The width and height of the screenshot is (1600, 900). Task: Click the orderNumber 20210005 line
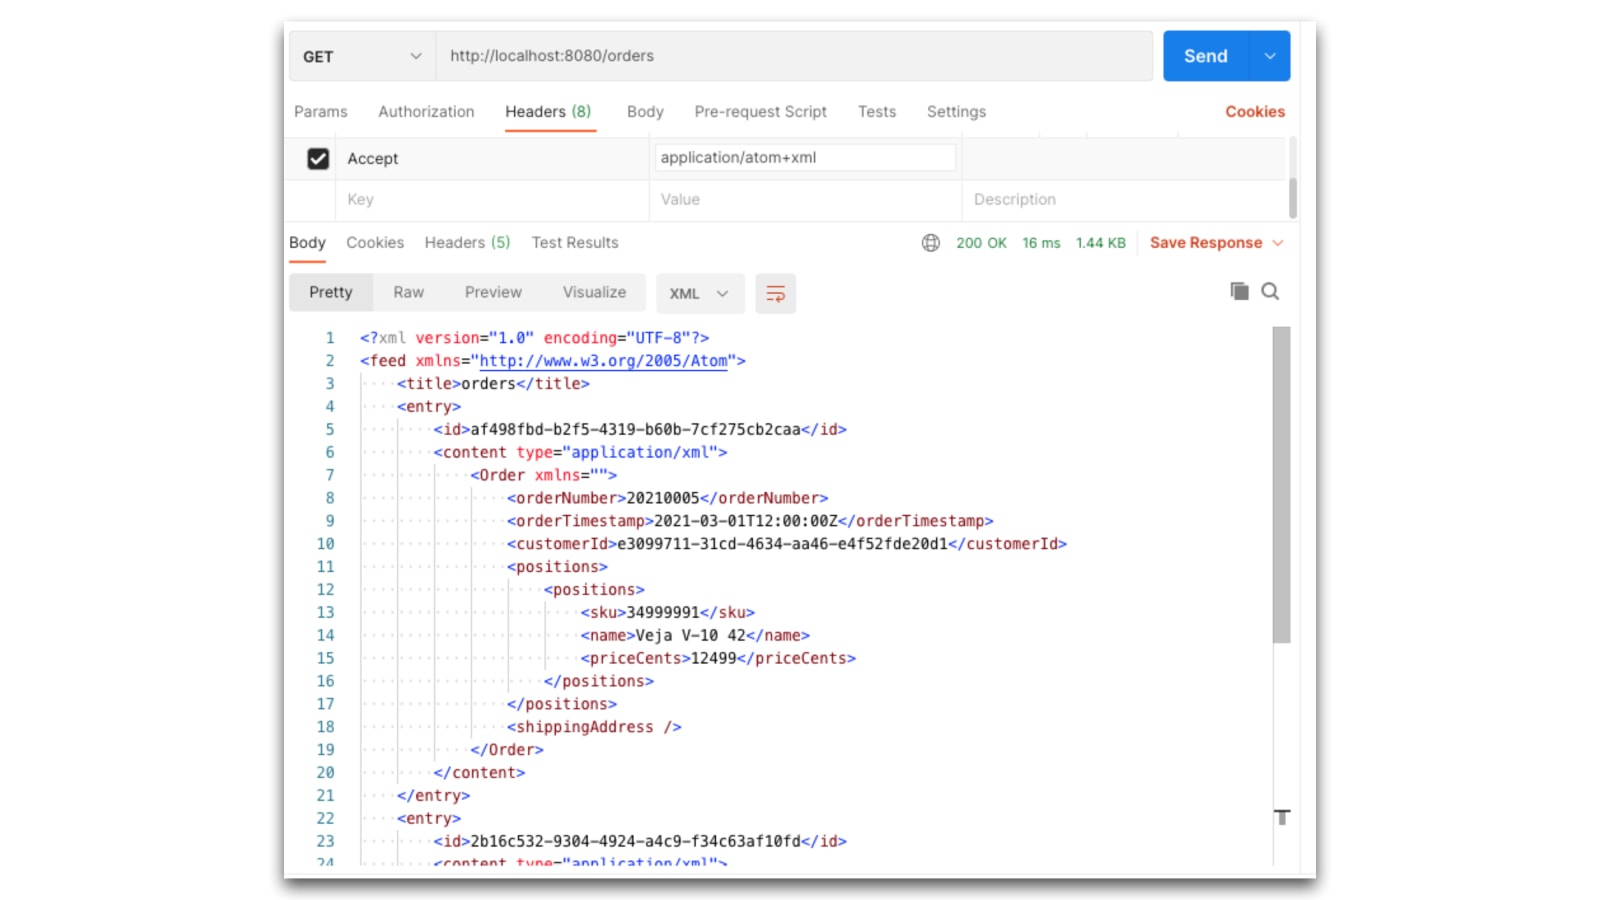(667, 498)
